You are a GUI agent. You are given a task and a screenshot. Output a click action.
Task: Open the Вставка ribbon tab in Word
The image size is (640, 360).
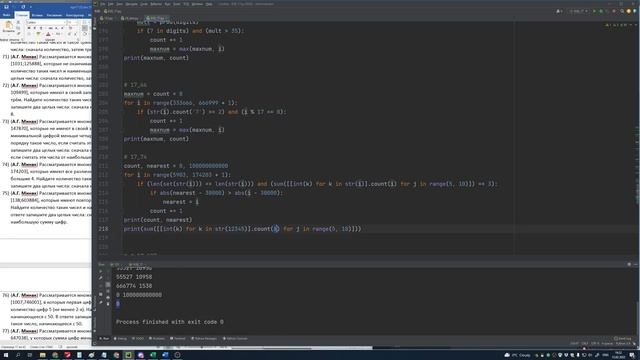click(37, 15)
